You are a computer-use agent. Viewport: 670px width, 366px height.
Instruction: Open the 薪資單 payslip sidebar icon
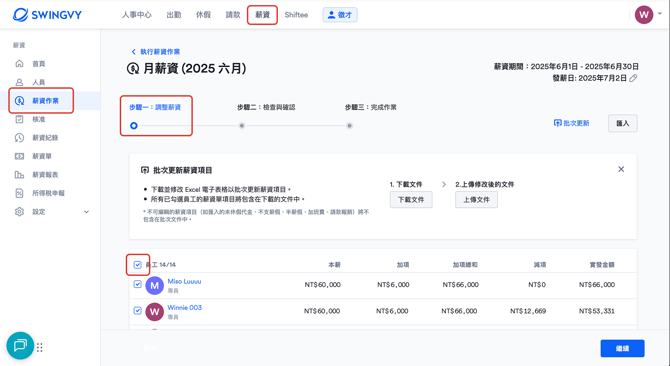pos(19,156)
